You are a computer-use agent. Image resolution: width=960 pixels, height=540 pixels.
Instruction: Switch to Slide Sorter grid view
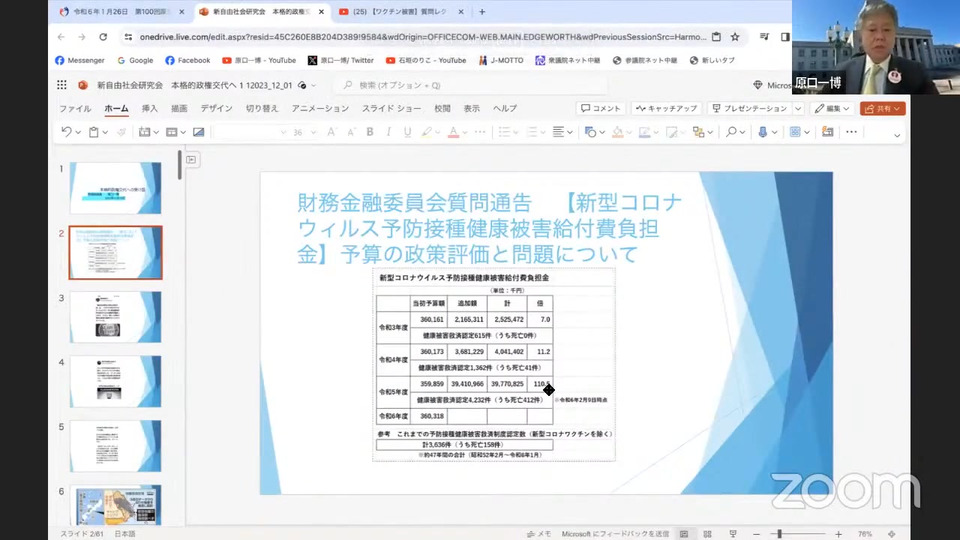[x=708, y=534]
